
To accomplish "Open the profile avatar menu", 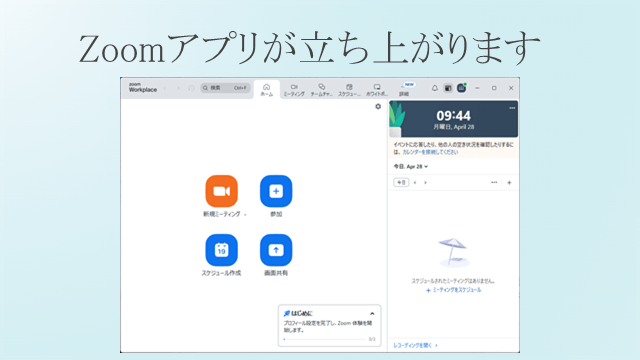I will click(461, 88).
